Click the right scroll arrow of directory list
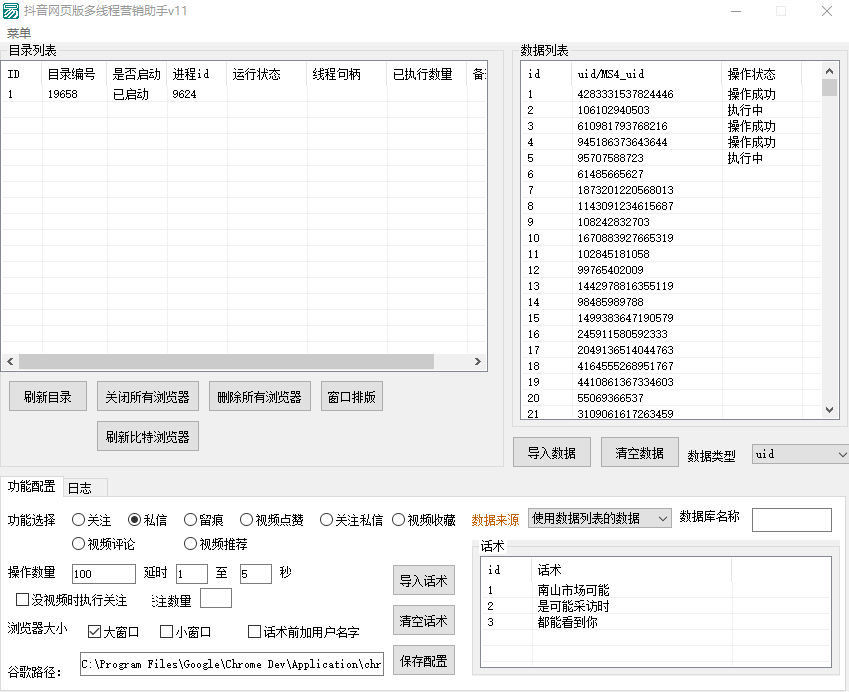 (480, 362)
